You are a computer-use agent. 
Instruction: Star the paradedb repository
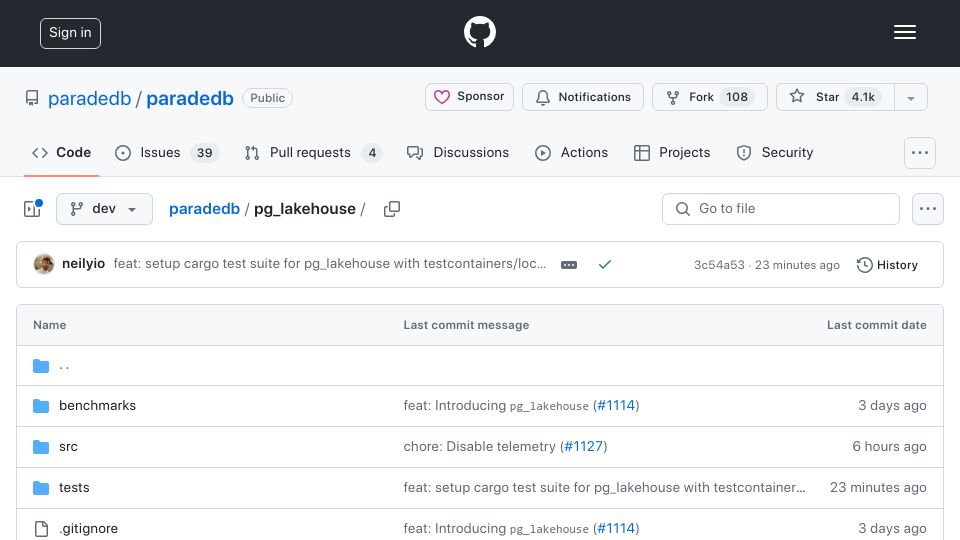pyautogui.click(x=835, y=97)
